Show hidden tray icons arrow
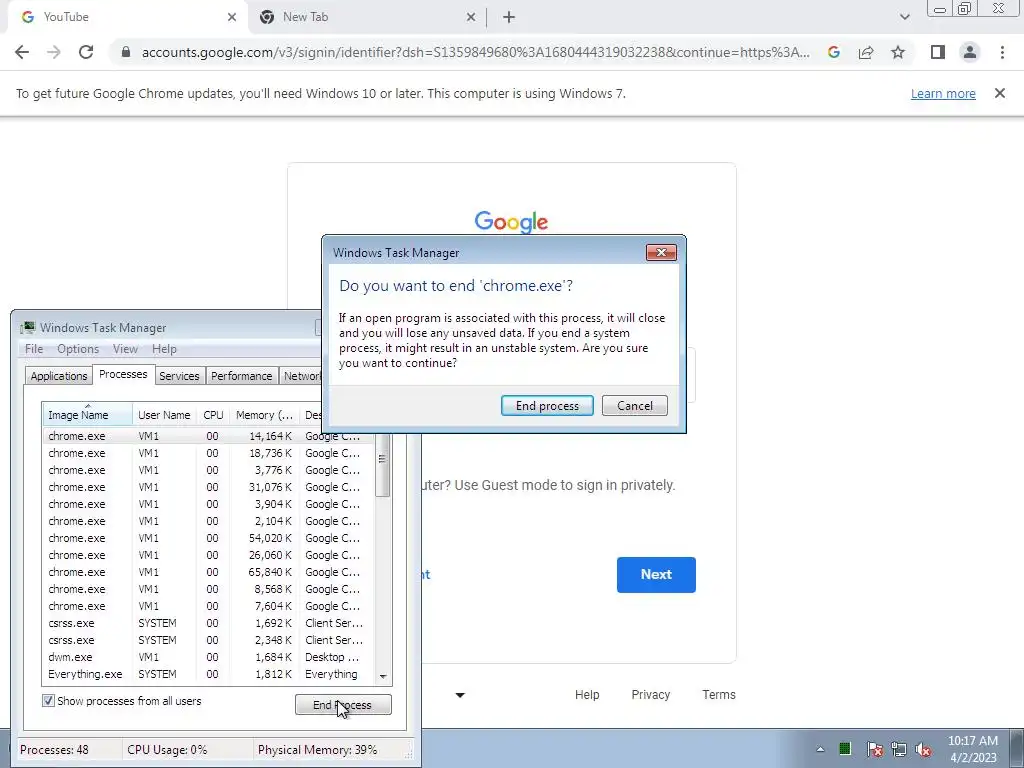1024x768 pixels. pos(820,749)
